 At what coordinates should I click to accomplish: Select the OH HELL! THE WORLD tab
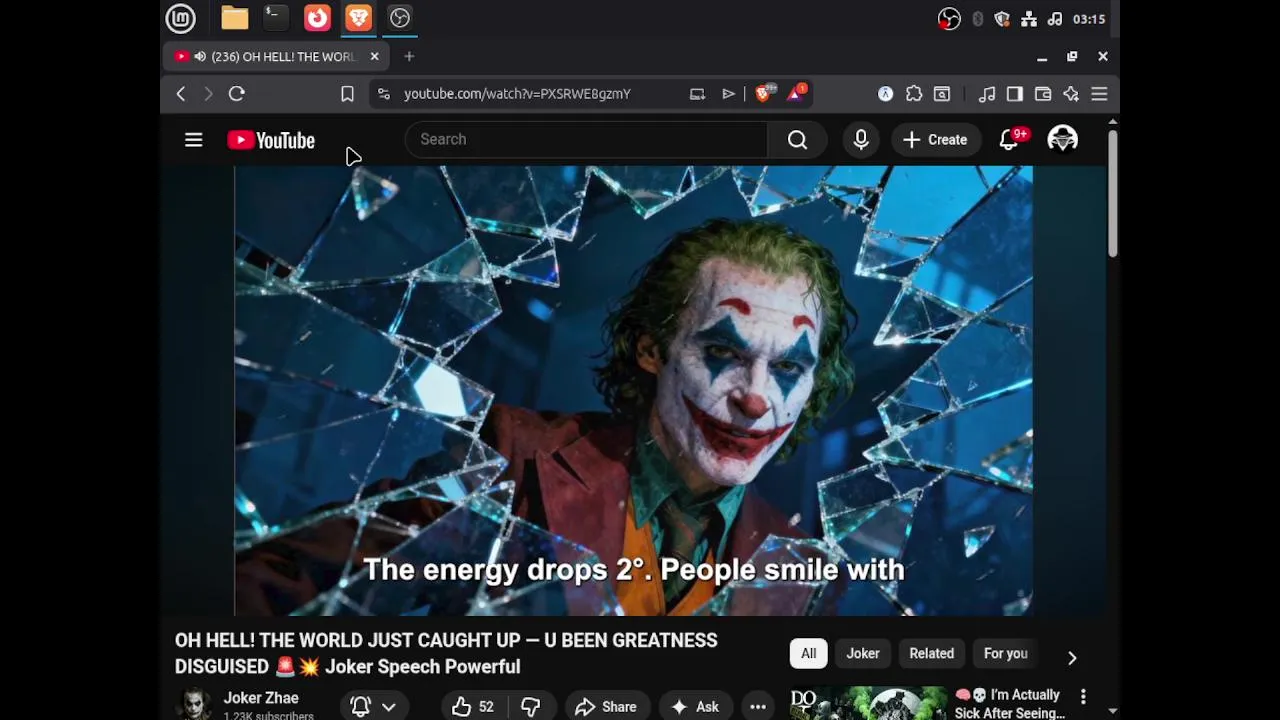click(277, 57)
